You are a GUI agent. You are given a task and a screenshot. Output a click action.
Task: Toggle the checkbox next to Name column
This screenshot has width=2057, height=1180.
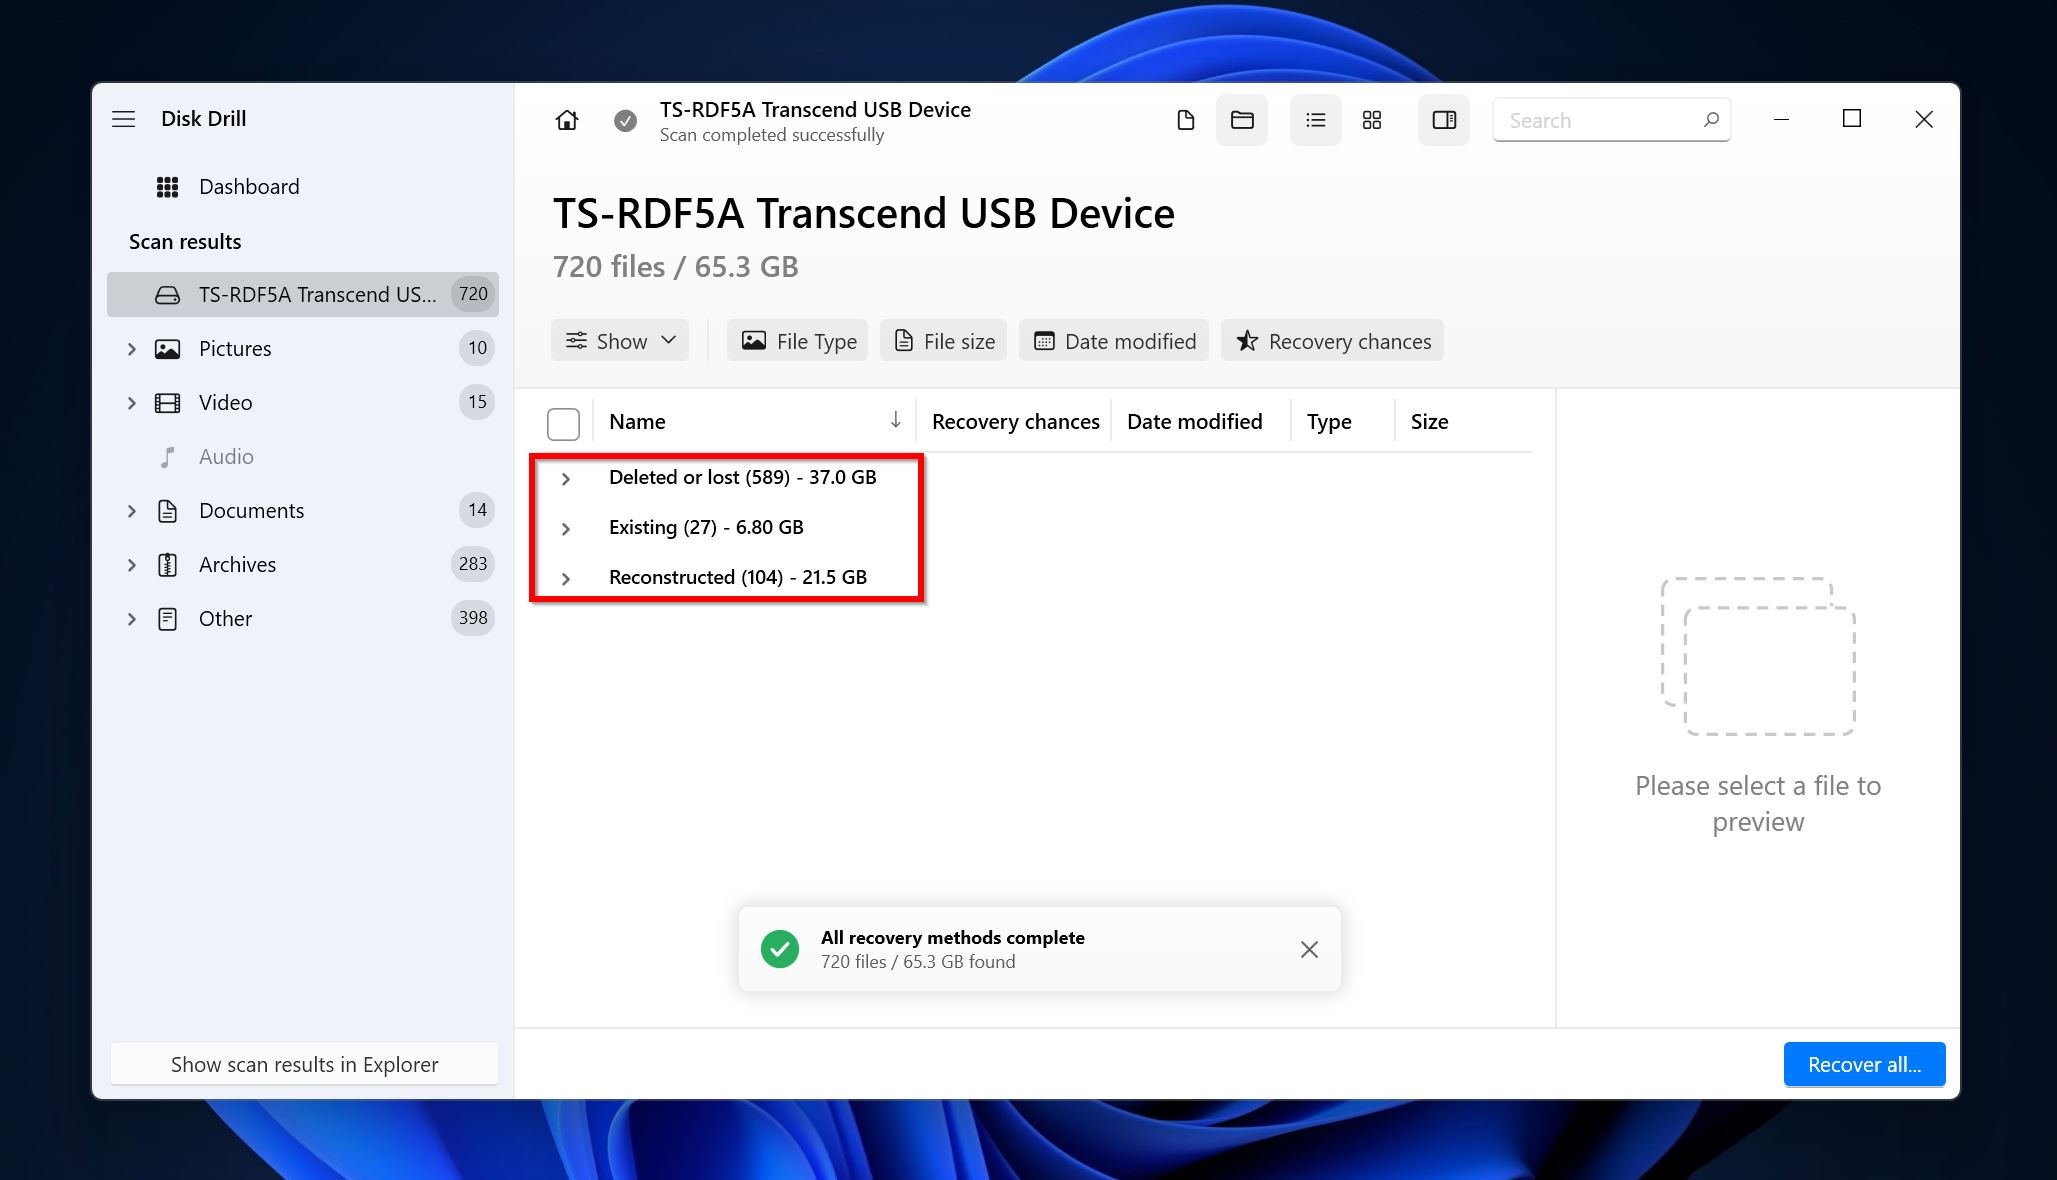tap(564, 421)
